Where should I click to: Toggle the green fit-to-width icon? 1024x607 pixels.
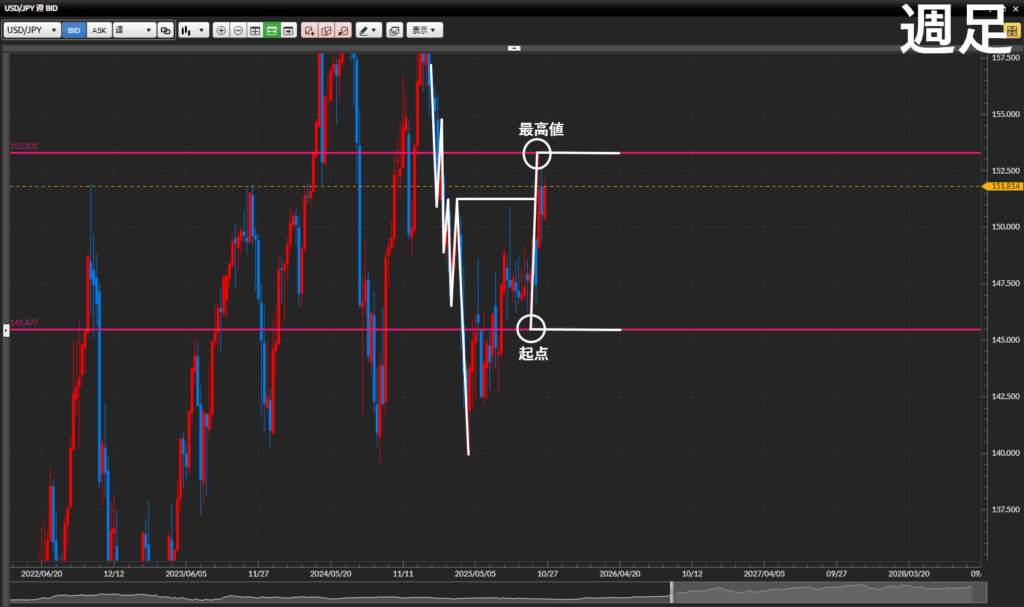(271, 31)
